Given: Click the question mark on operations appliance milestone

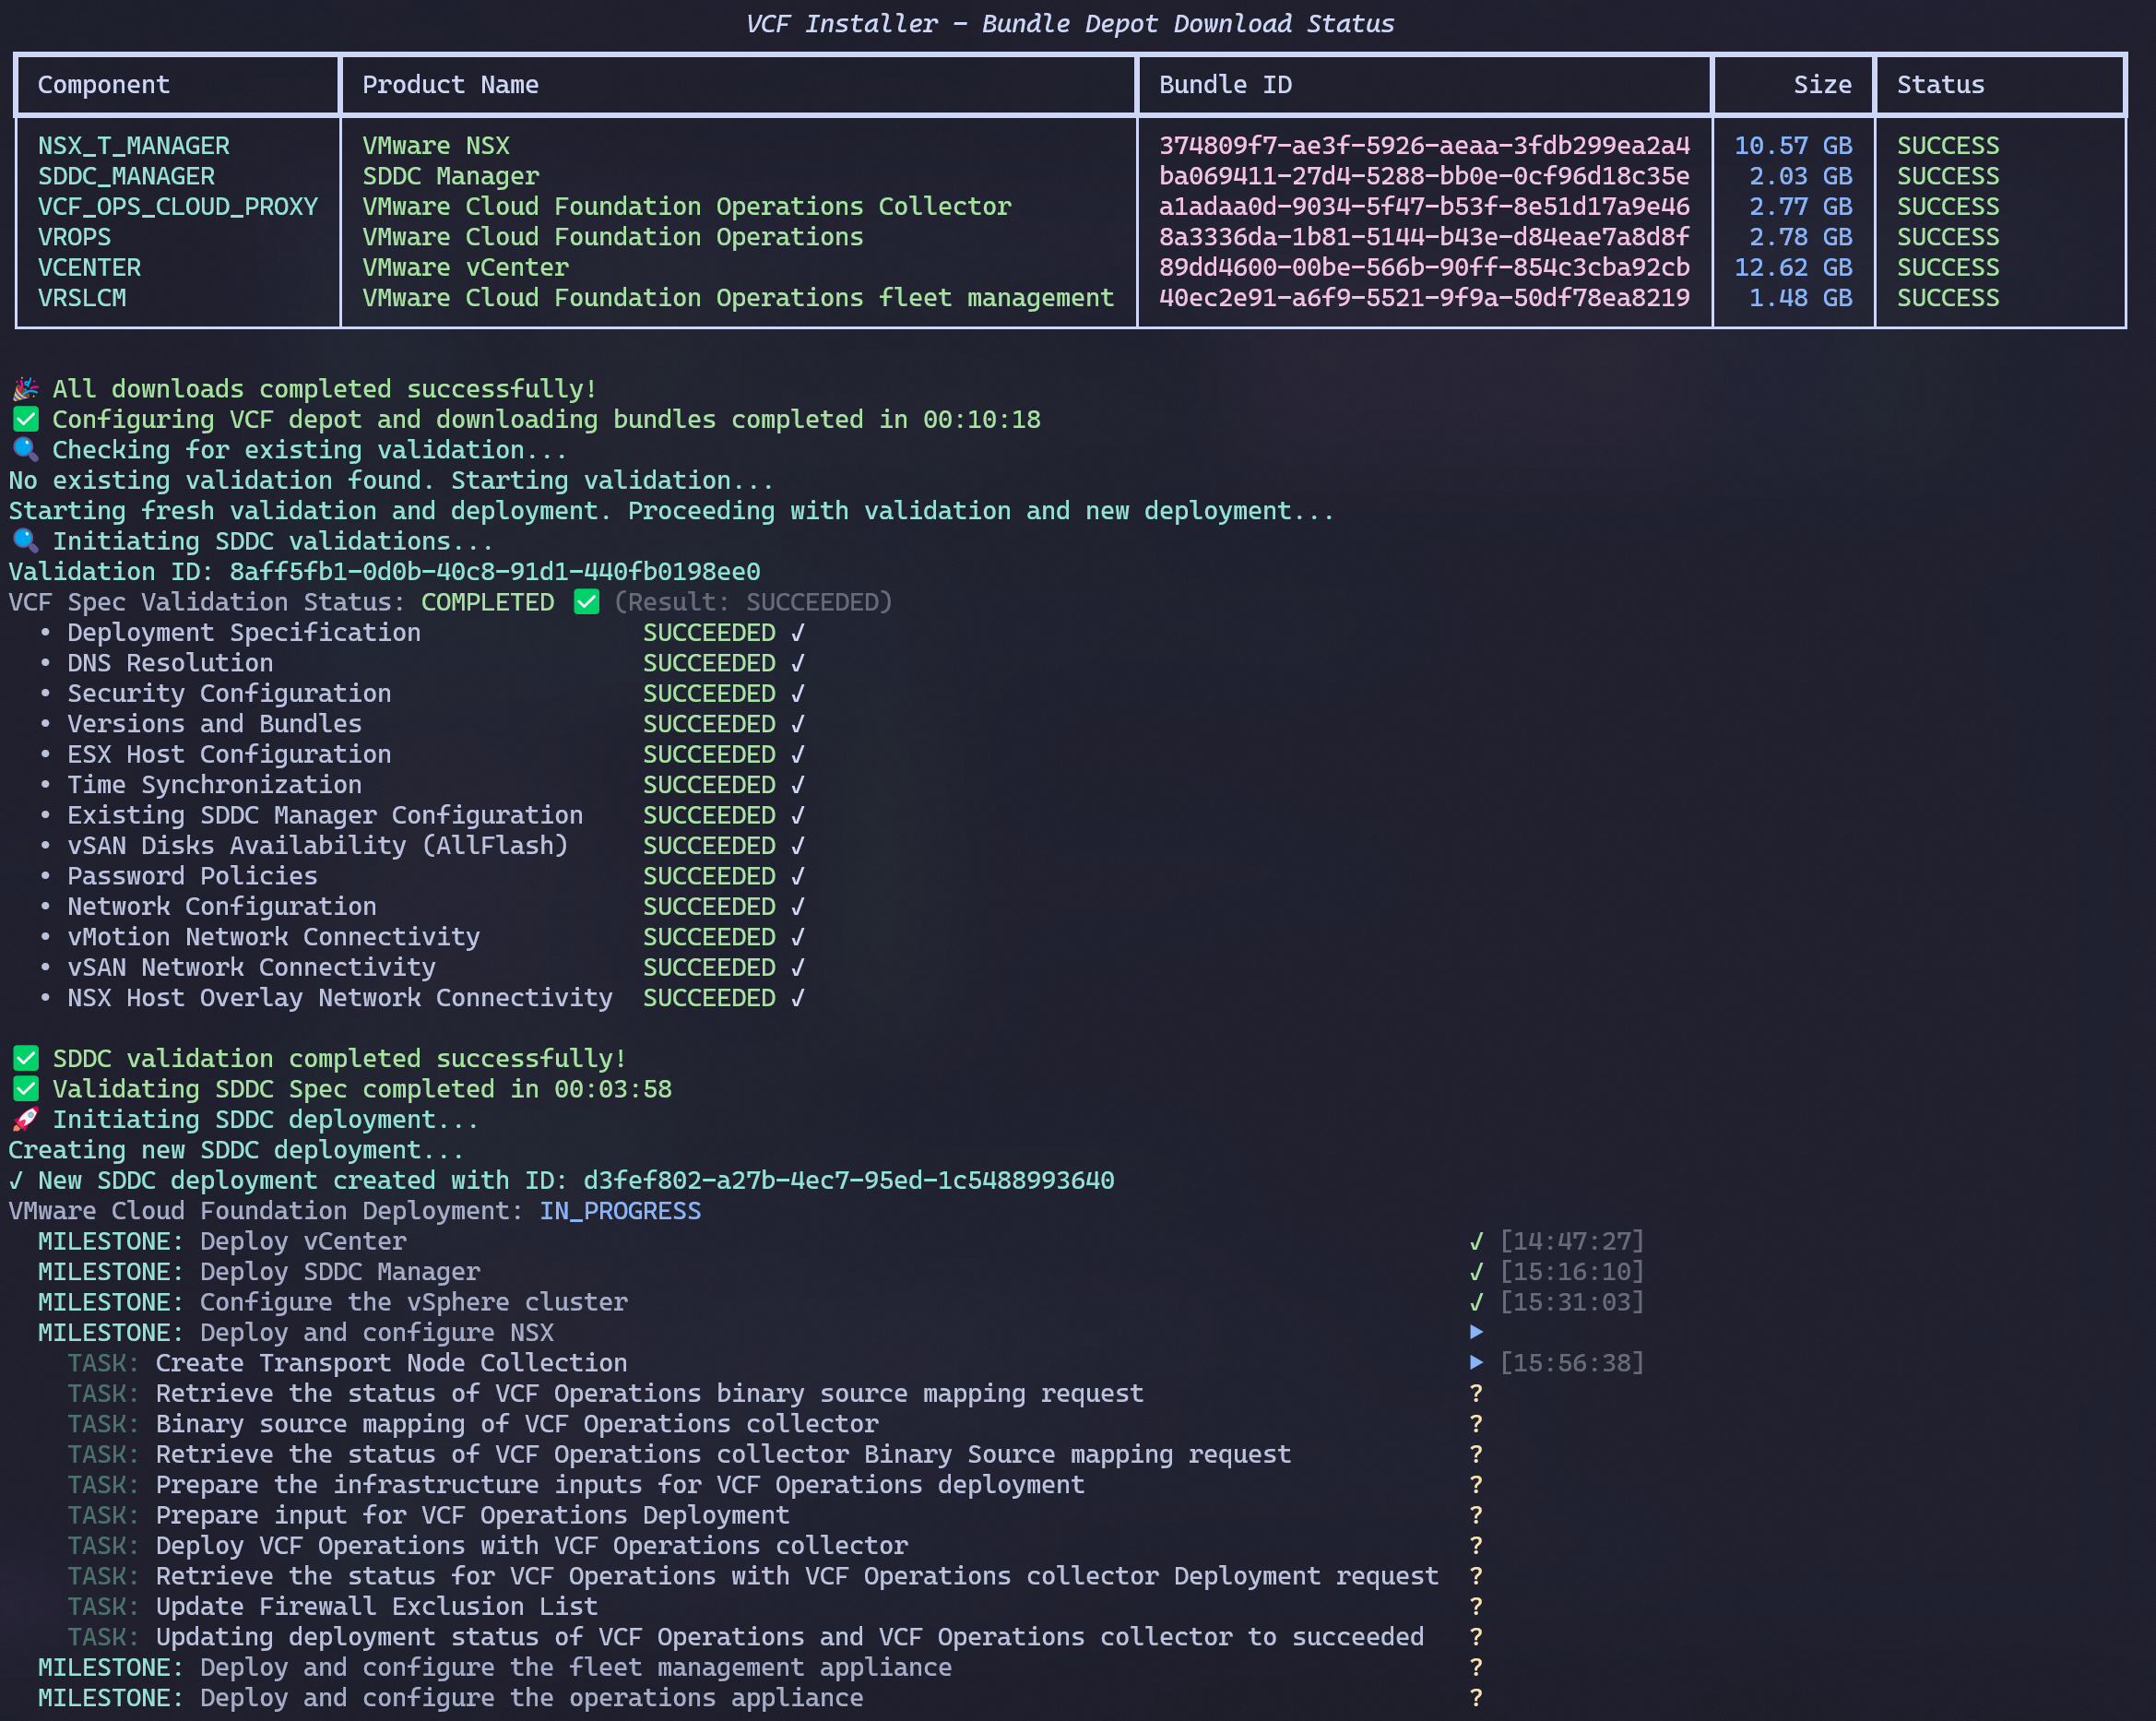Looking at the screenshot, I should [x=1476, y=1698].
